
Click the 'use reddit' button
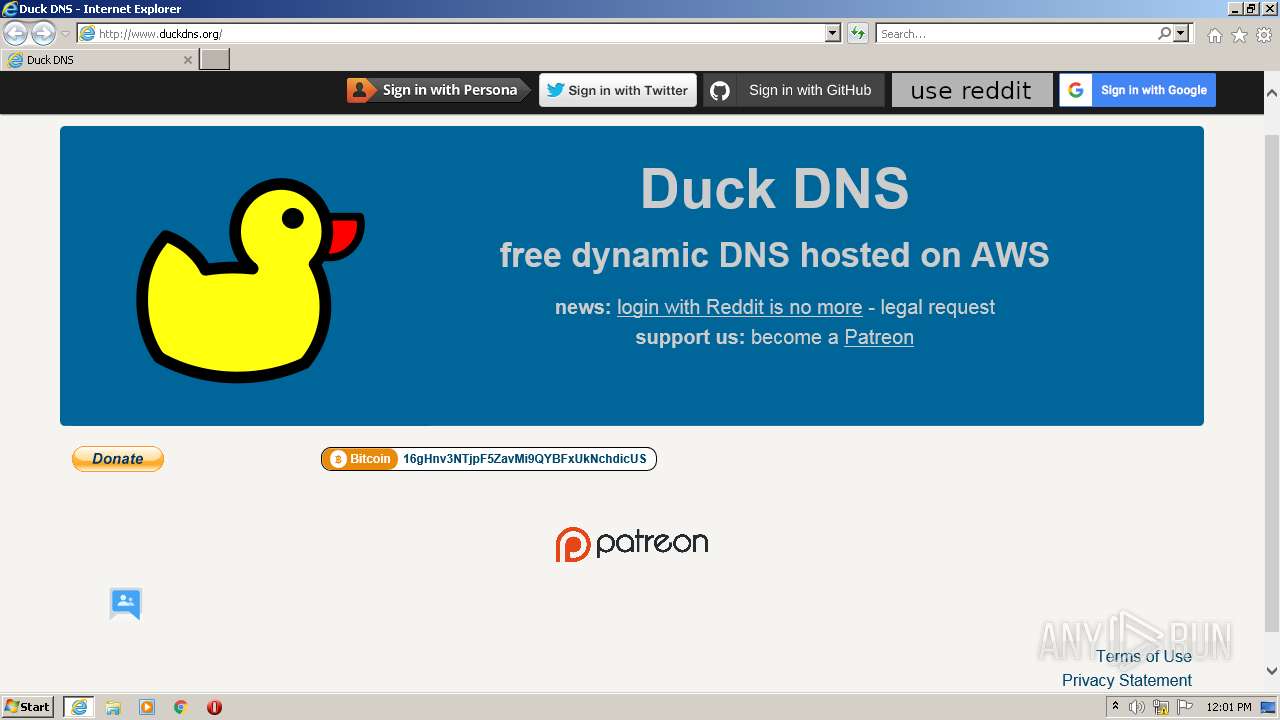[972, 90]
